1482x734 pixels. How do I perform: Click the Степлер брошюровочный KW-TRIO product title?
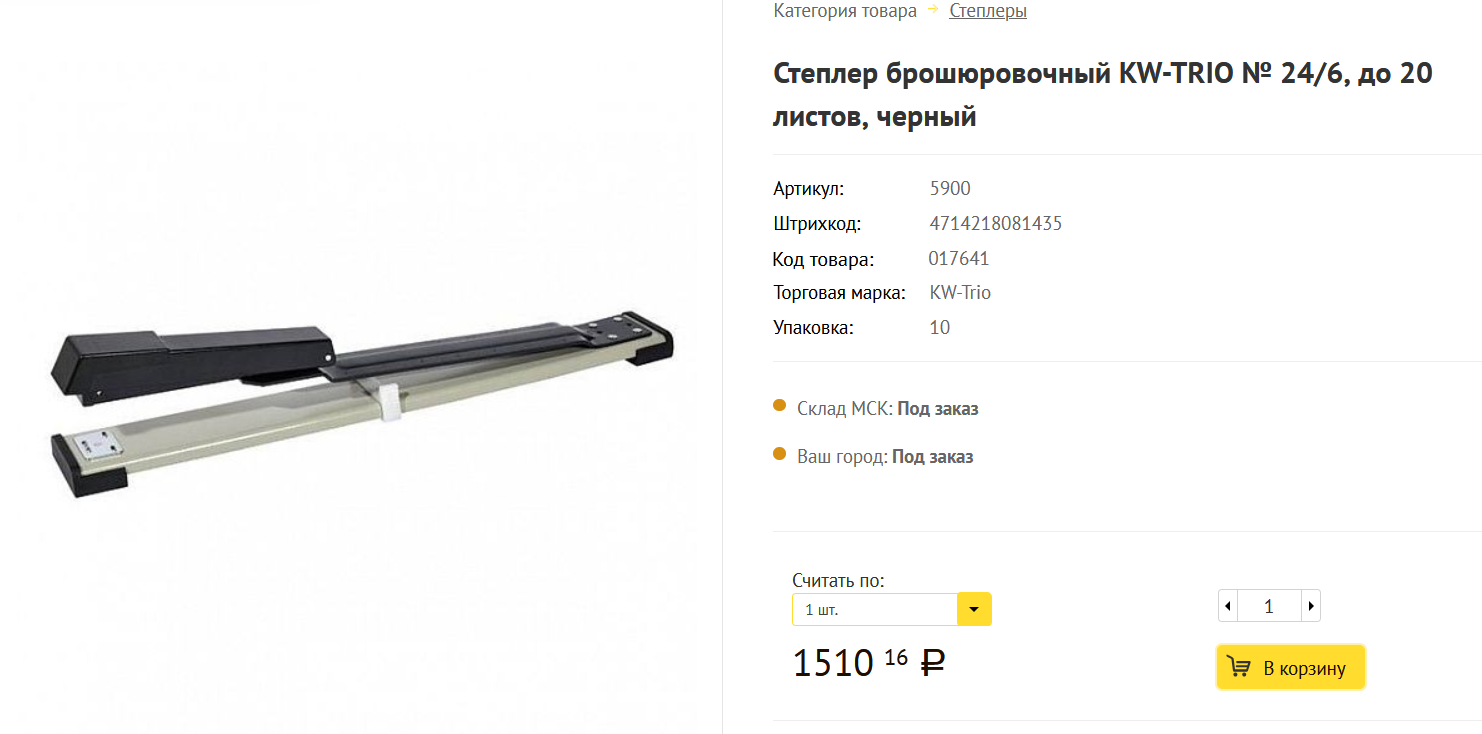pos(1103,95)
